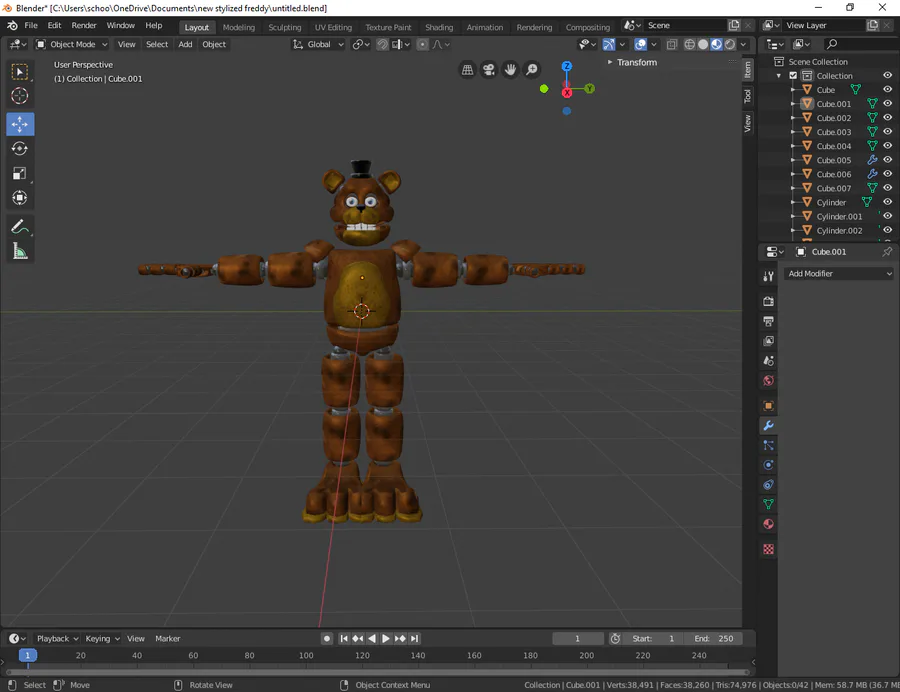The height and width of the screenshot is (692, 900).
Task: Activate the Scale tool
Action: (x=20, y=173)
